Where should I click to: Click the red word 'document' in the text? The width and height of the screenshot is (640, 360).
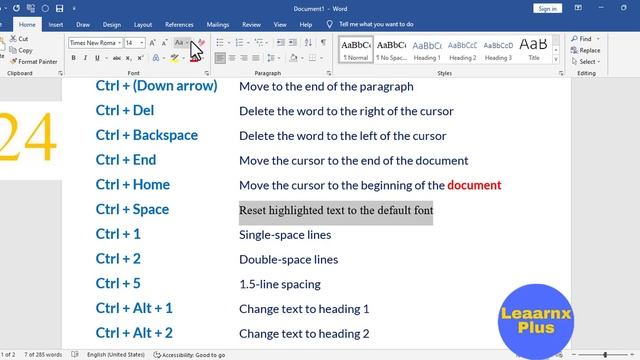click(x=474, y=185)
